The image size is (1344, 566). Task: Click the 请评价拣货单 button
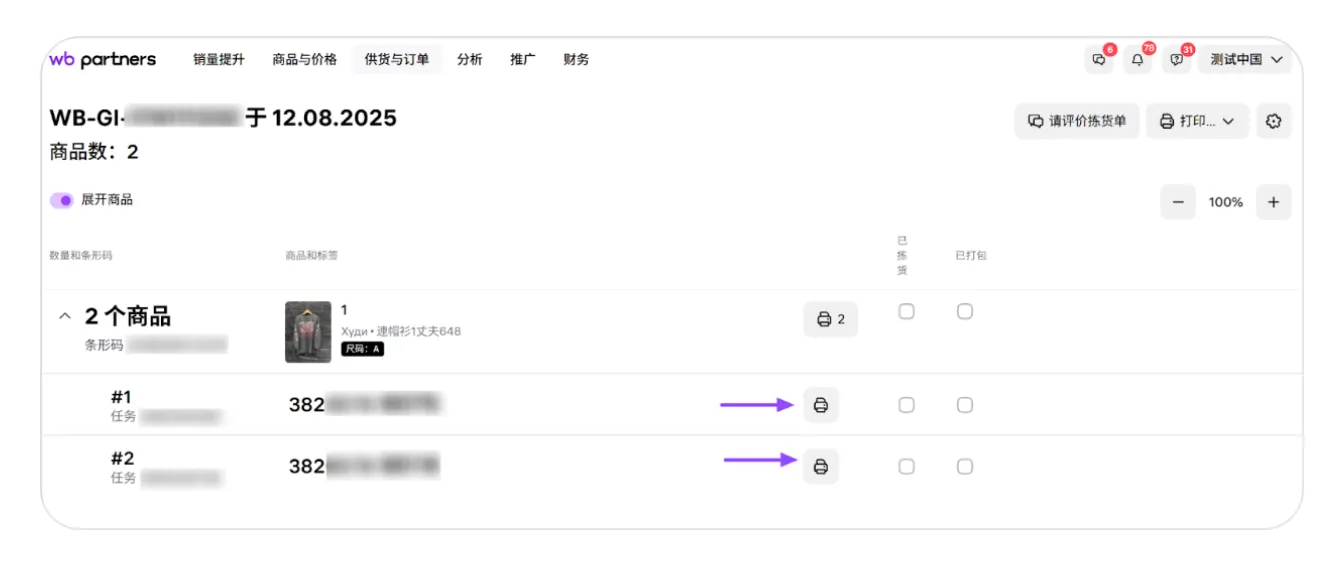point(1076,121)
